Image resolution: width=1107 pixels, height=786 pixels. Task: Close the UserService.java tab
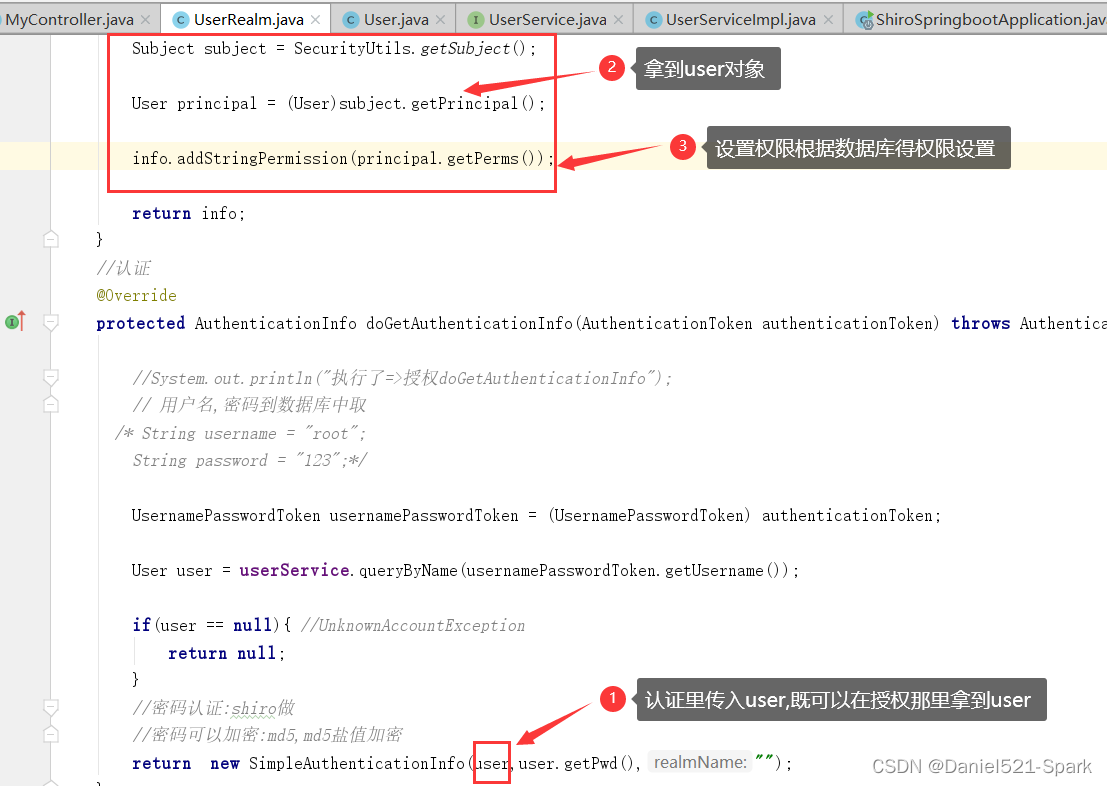tap(618, 20)
